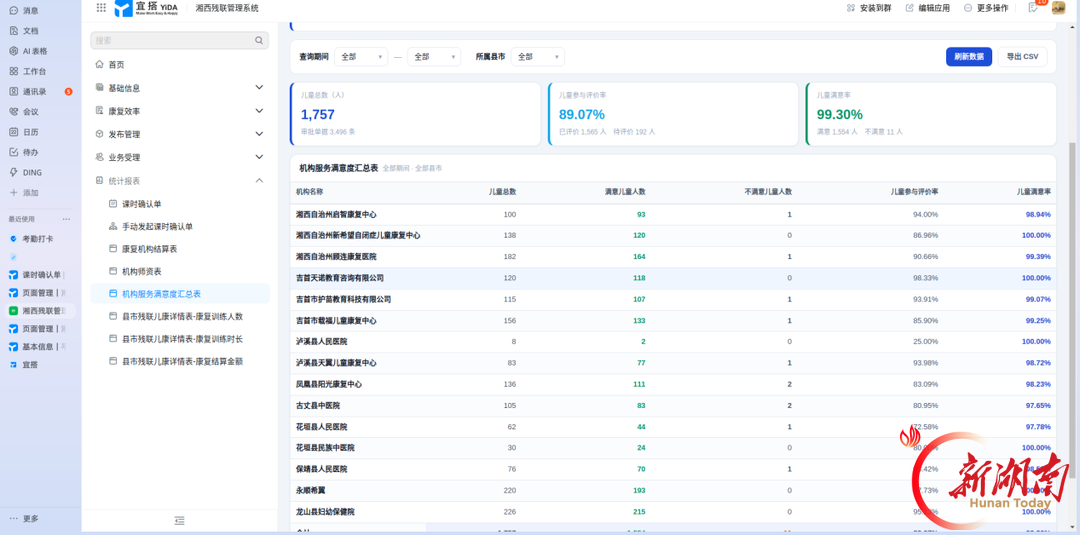This screenshot has height=535, width=1080.
Task: Open 会议 meetings icon
Action: tap(14, 112)
